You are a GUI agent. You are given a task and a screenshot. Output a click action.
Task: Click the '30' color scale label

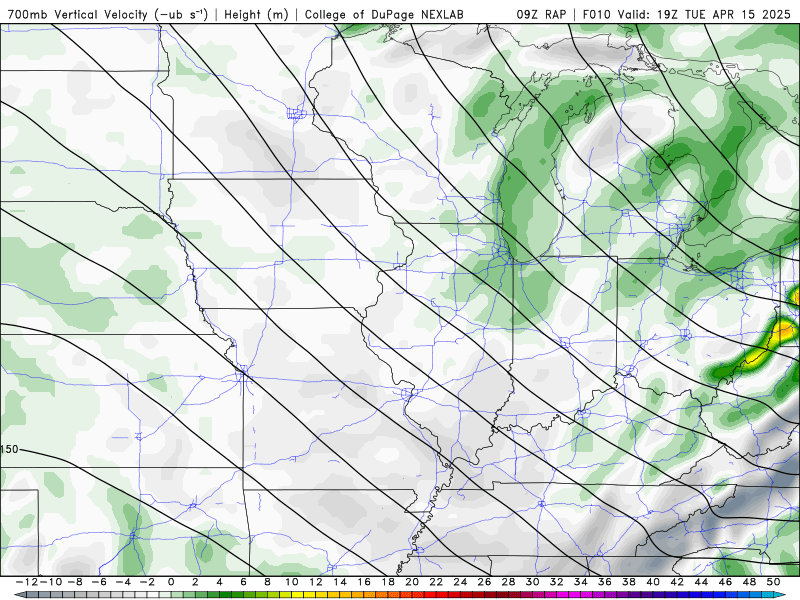tap(533, 582)
